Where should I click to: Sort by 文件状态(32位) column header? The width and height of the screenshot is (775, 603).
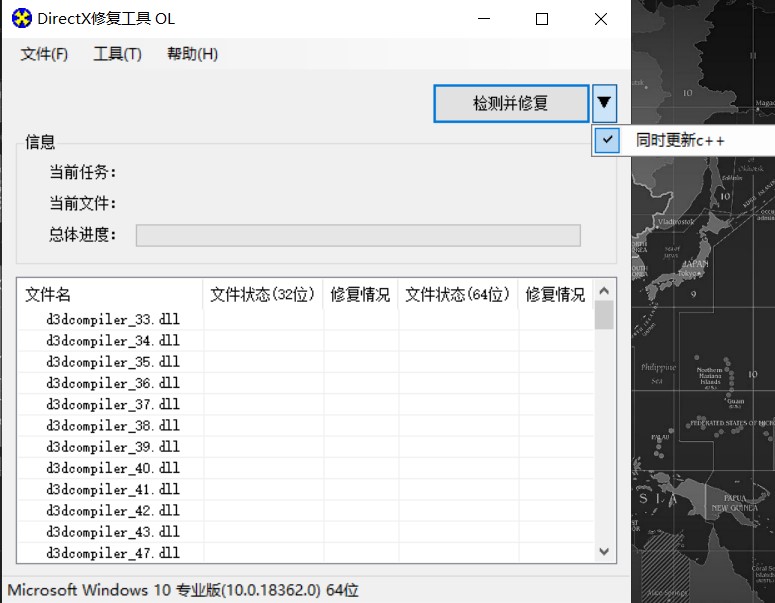[x=262, y=295]
